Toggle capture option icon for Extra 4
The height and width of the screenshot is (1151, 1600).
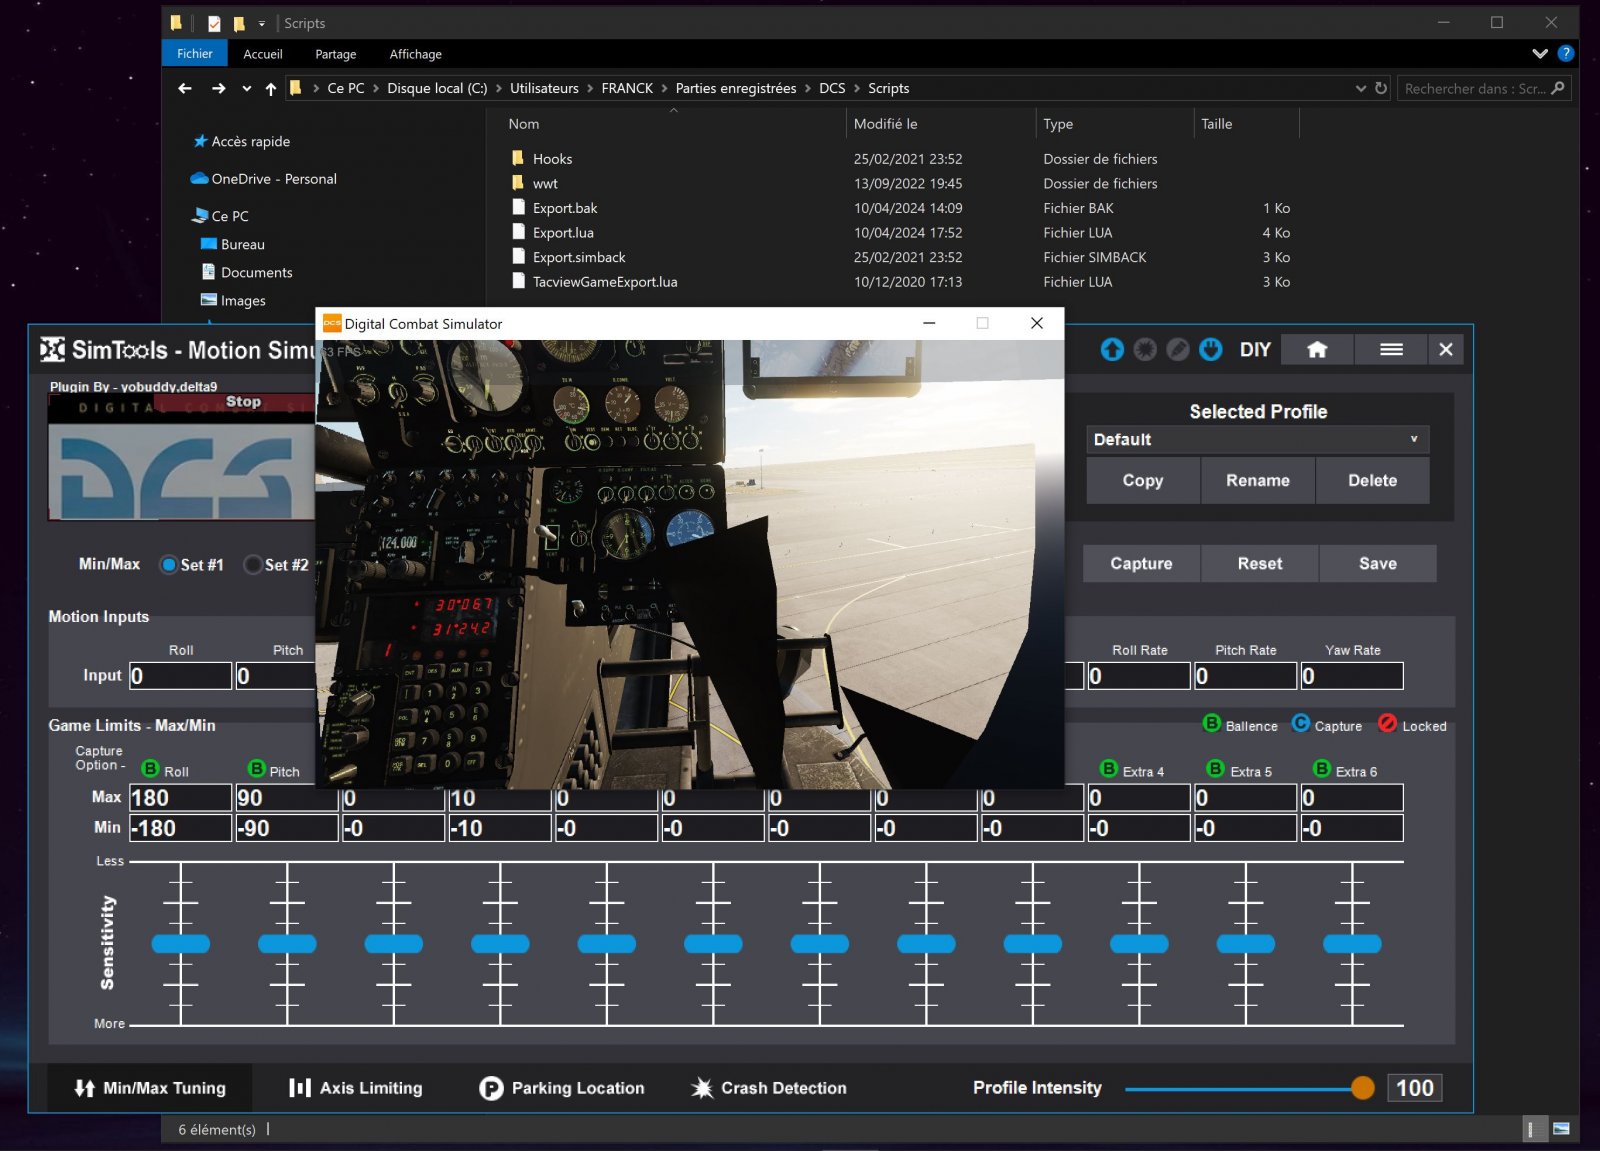(1109, 769)
